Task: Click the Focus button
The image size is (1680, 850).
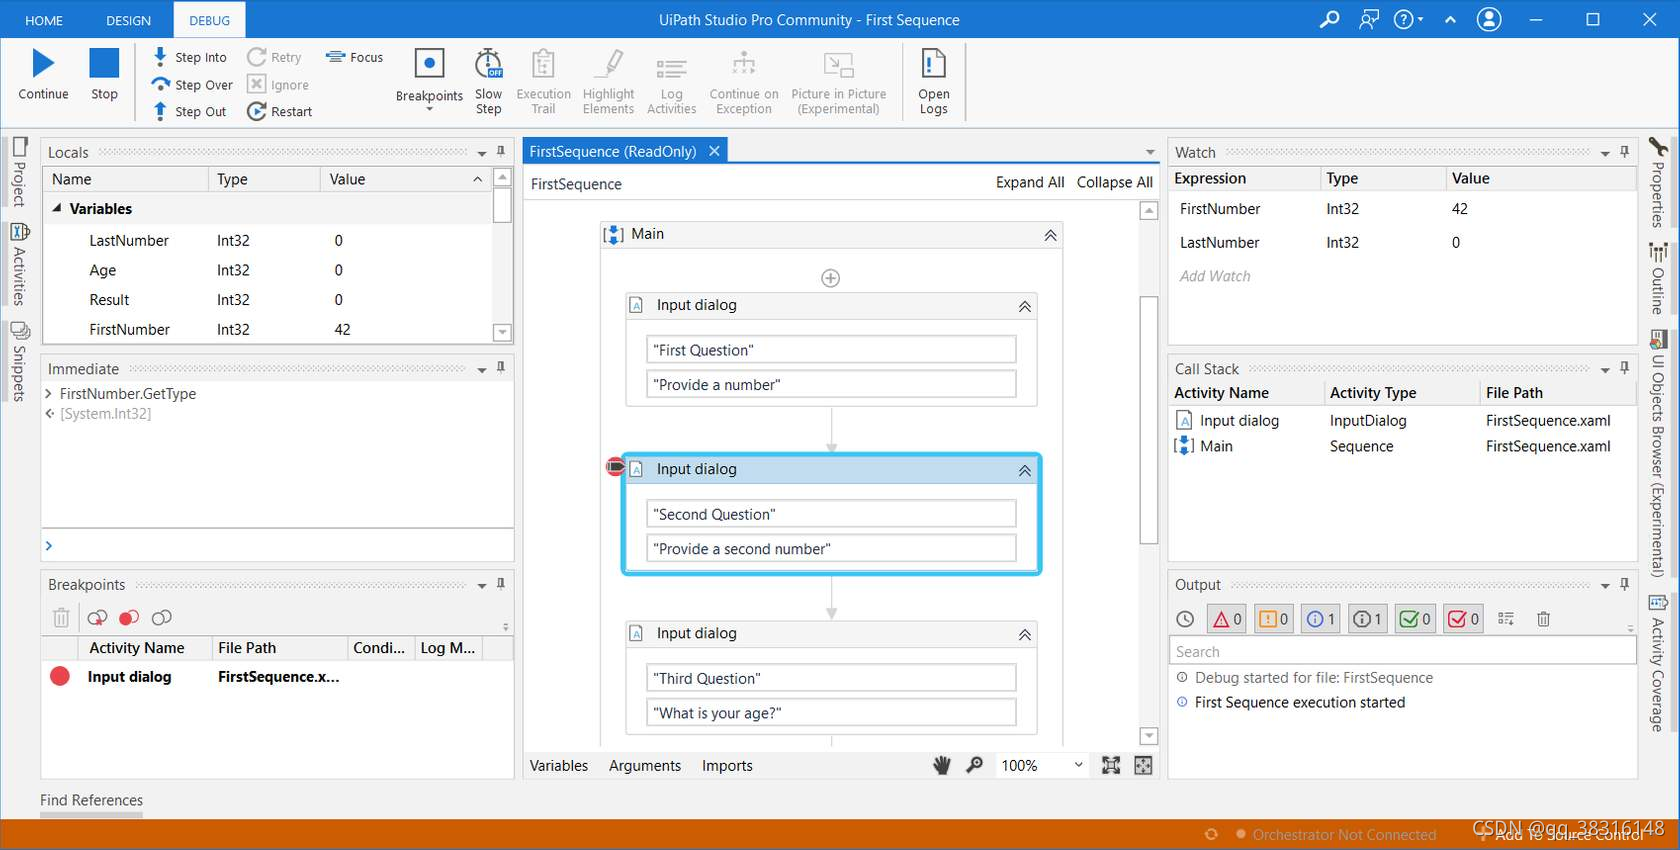Action: point(355,57)
